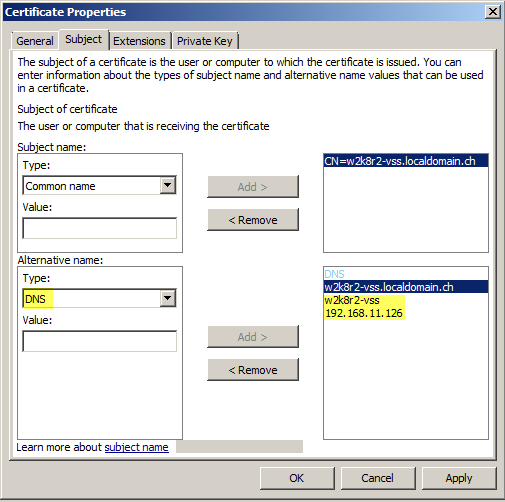Open the subject name help link
Viewport: 505px width, 502px height.
136,447
